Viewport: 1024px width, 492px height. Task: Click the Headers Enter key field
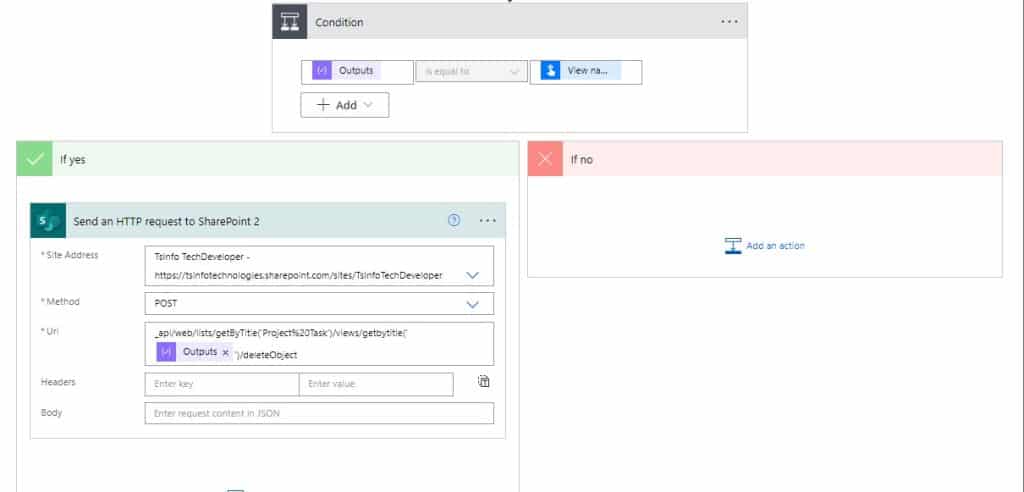222,384
